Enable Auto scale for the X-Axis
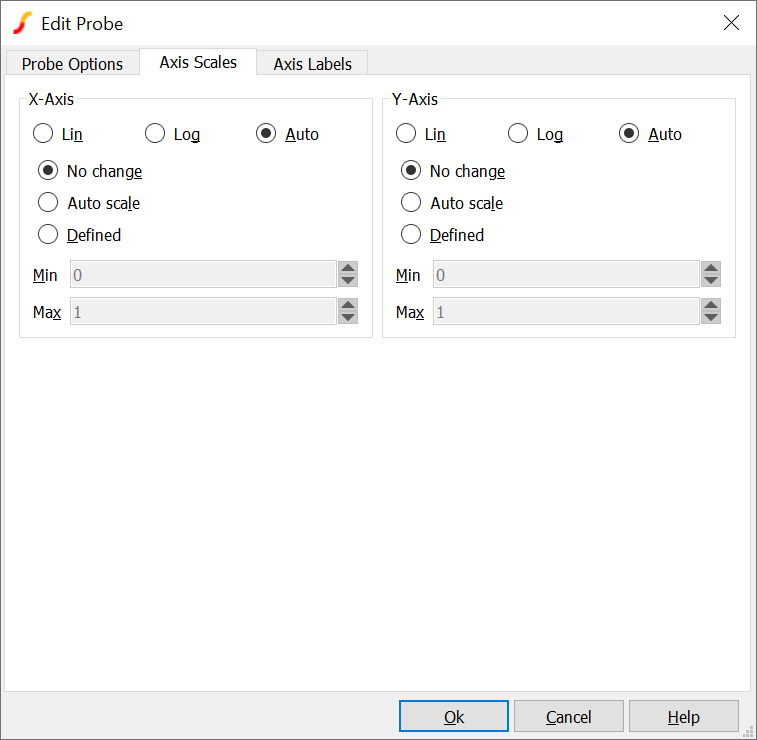Viewport: 757px width, 740px height. pyautogui.click(x=48, y=203)
